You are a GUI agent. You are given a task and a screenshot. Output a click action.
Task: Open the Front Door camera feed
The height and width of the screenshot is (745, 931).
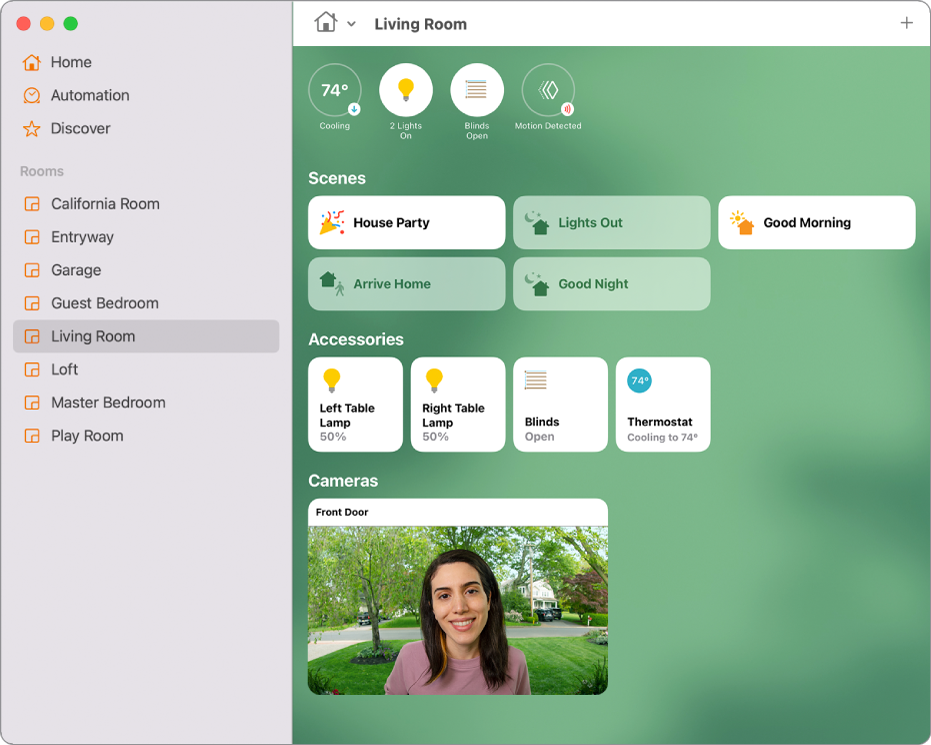(x=458, y=610)
